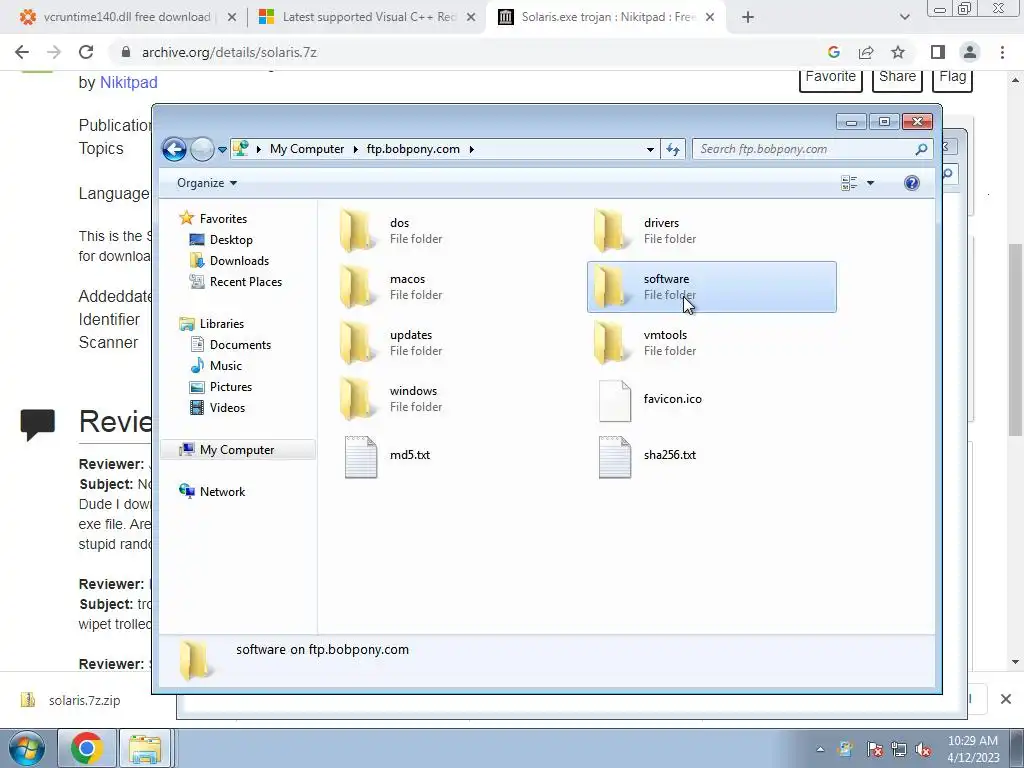
Task: Change the Explorer view layout
Action: 849,183
